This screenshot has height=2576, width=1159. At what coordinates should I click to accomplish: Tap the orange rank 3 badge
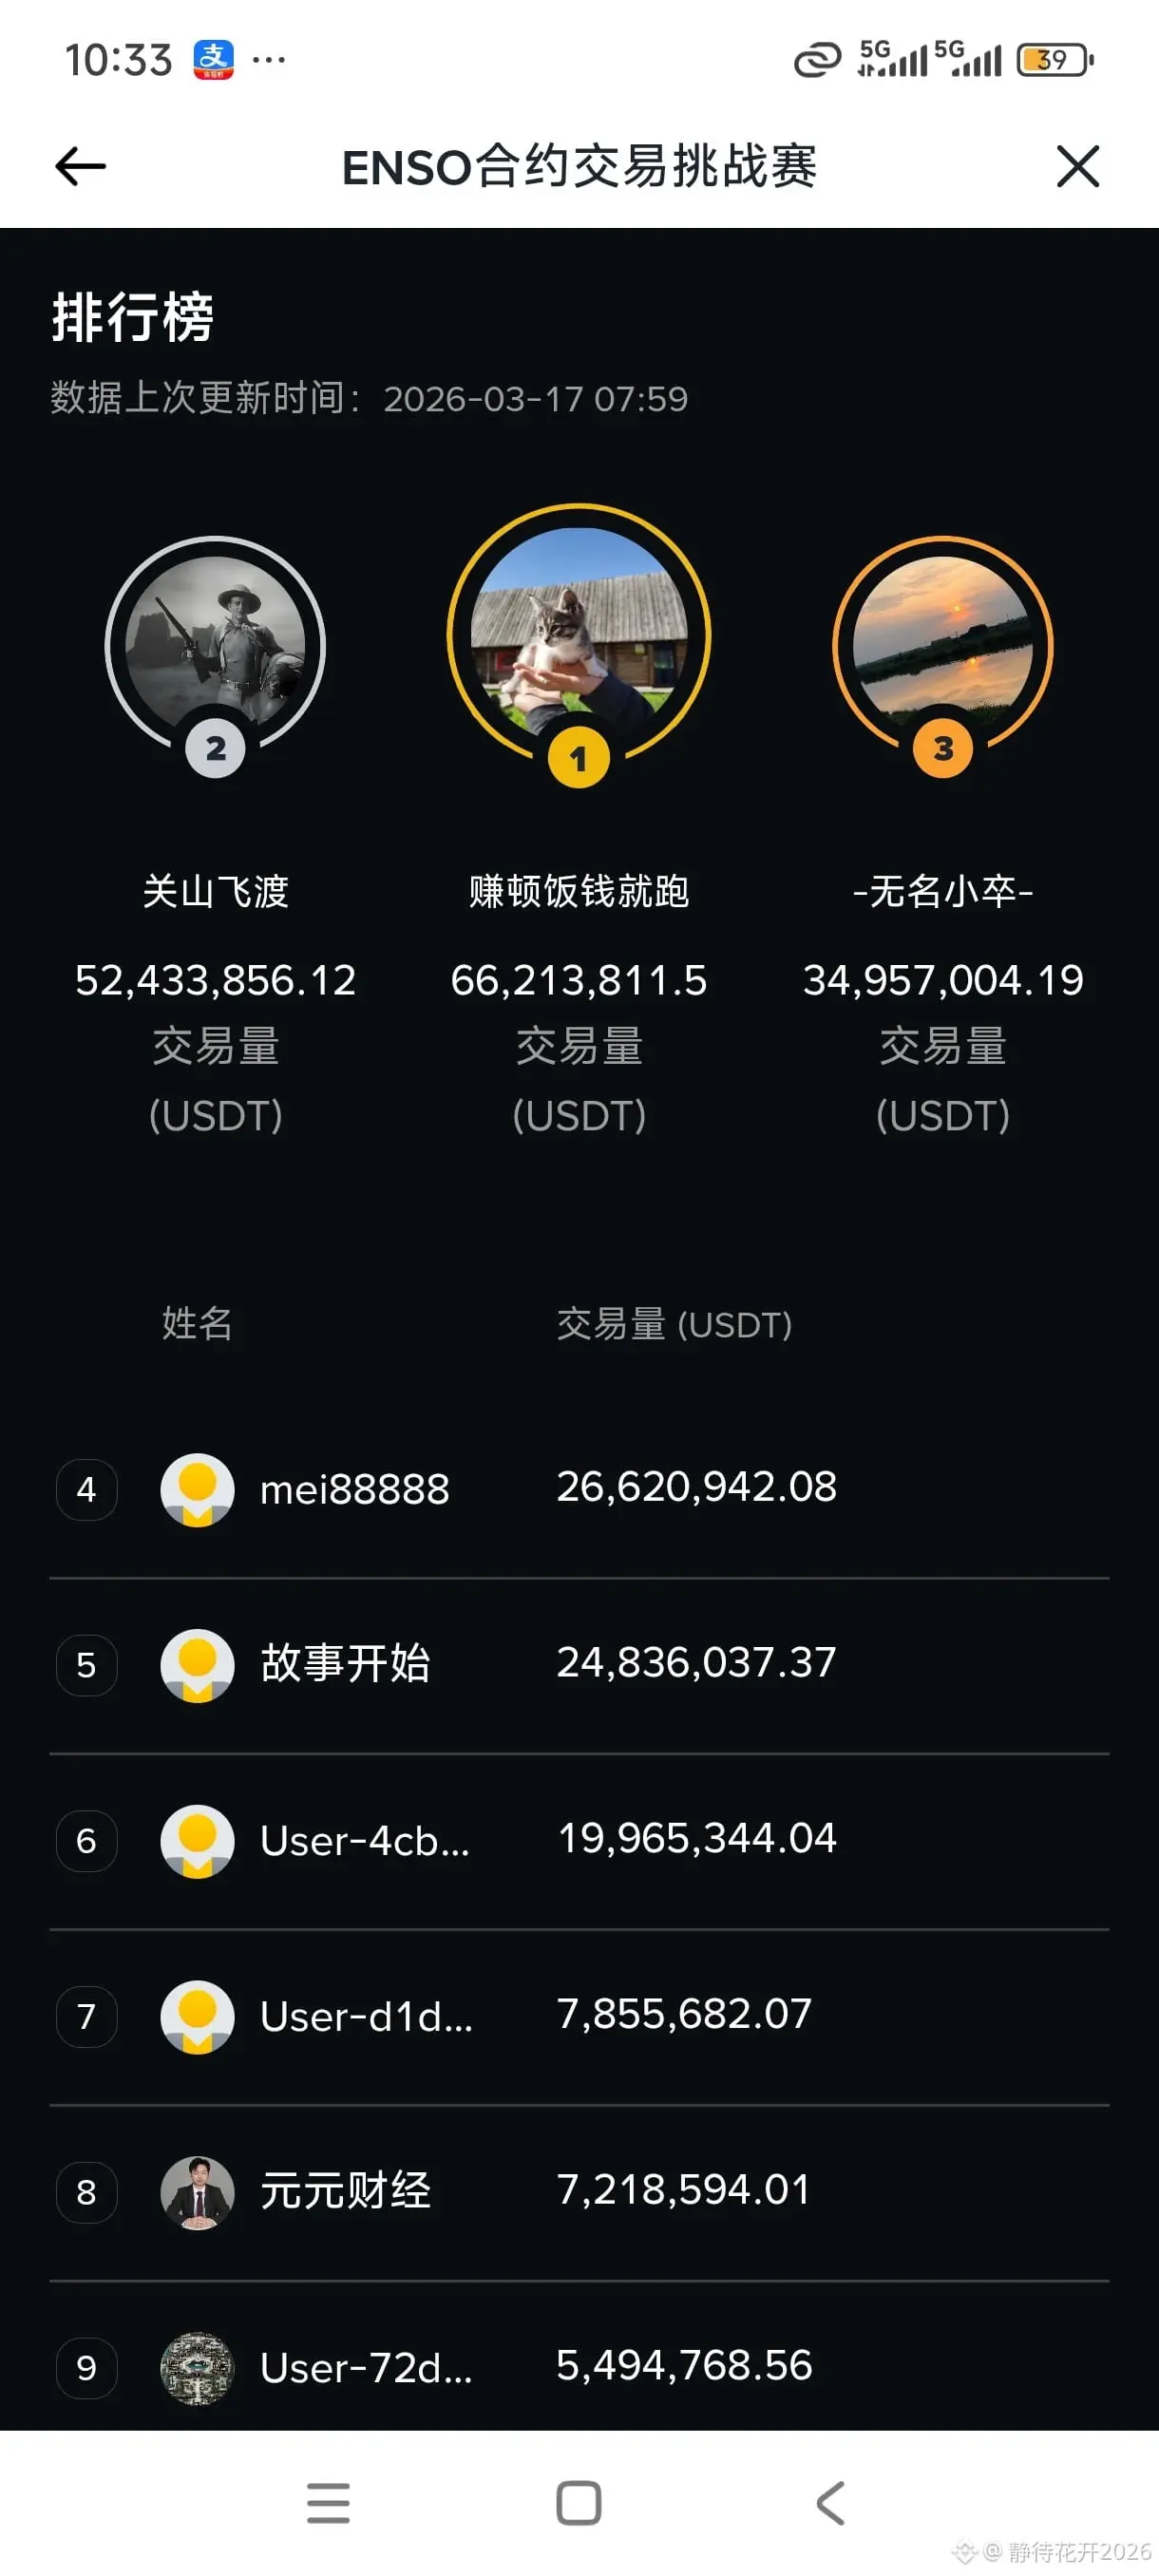click(942, 748)
